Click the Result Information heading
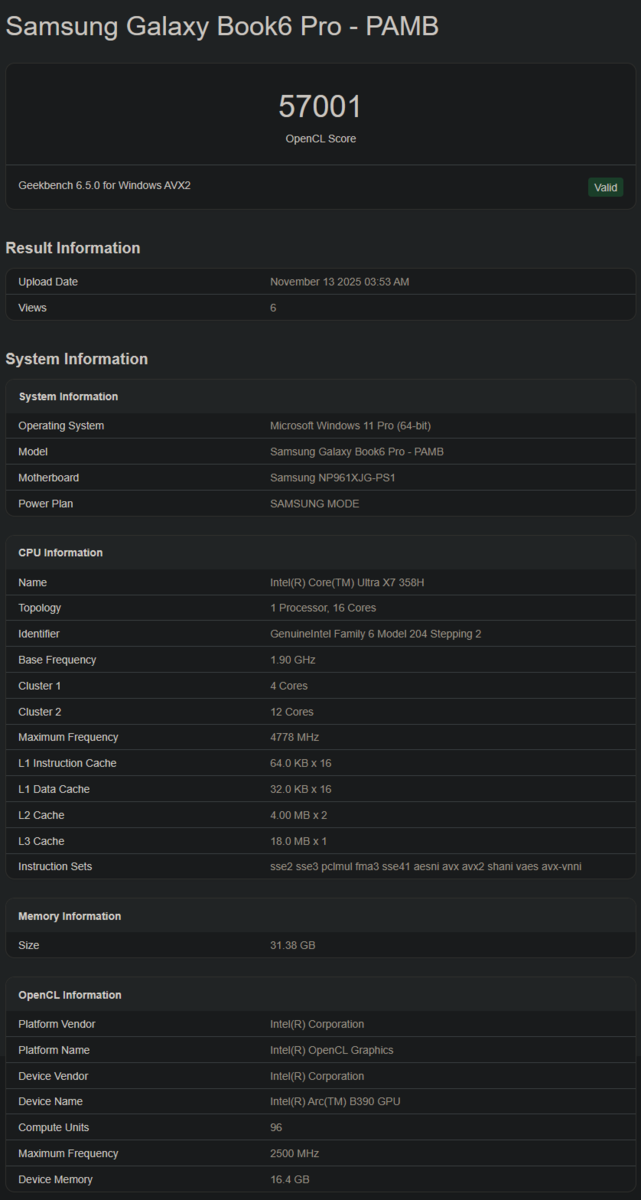Image resolution: width=641 pixels, height=1200 pixels. pos(73,248)
